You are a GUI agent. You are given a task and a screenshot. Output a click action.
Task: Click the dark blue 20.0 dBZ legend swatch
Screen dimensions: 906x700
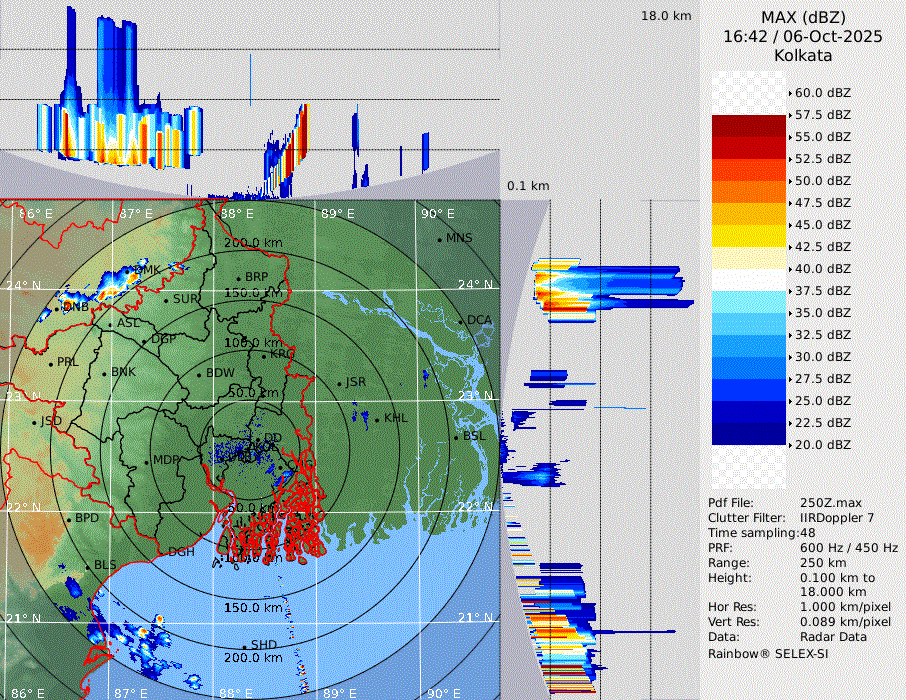coord(749,434)
